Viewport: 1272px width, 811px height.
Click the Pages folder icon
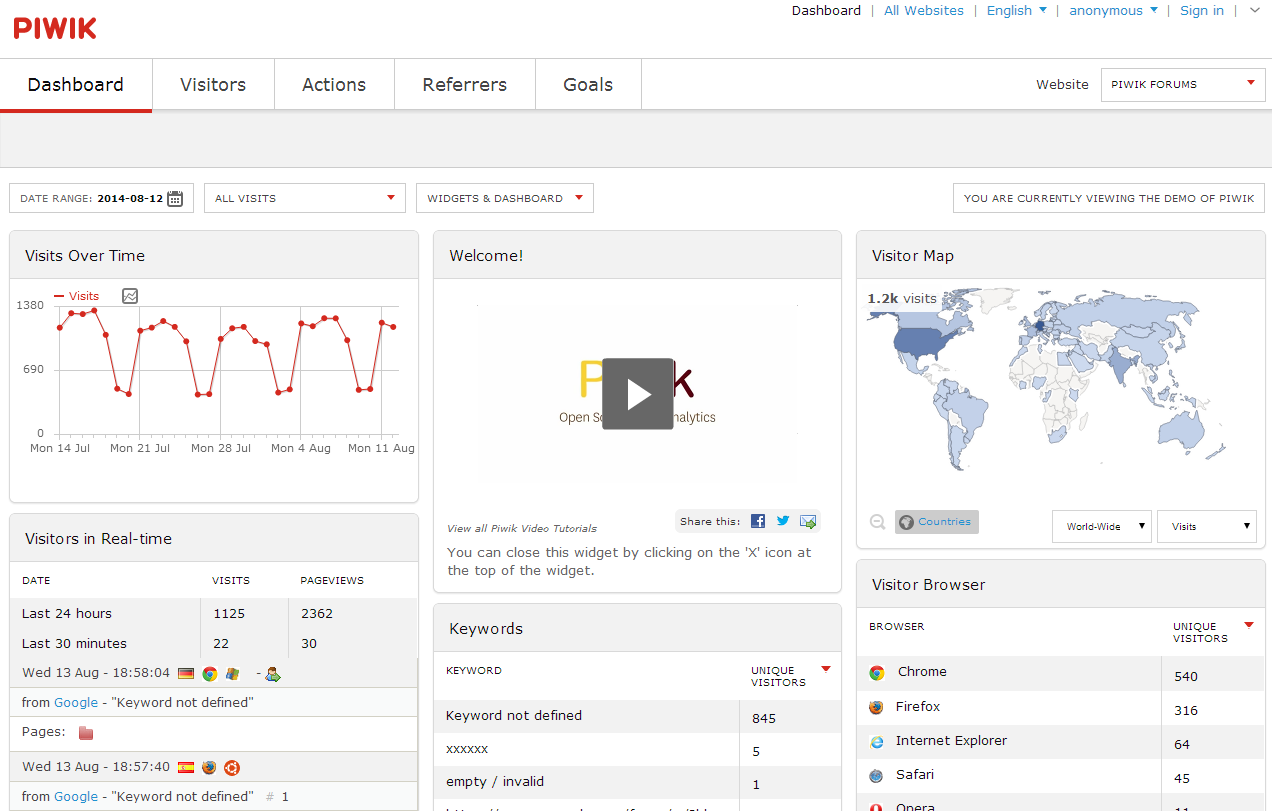point(86,733)
